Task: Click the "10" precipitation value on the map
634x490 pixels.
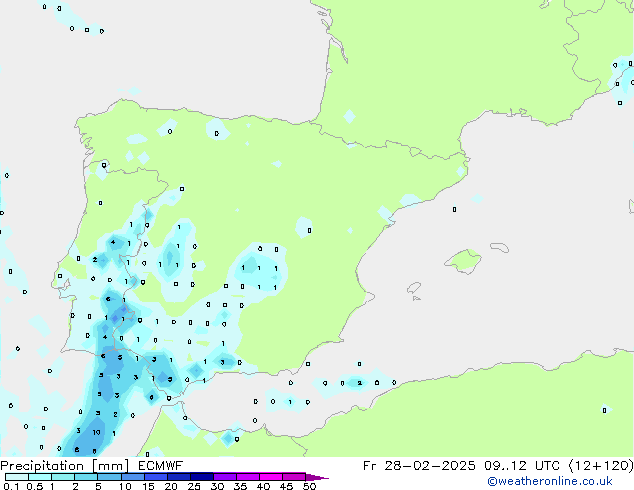Action: tap(96, 433)
